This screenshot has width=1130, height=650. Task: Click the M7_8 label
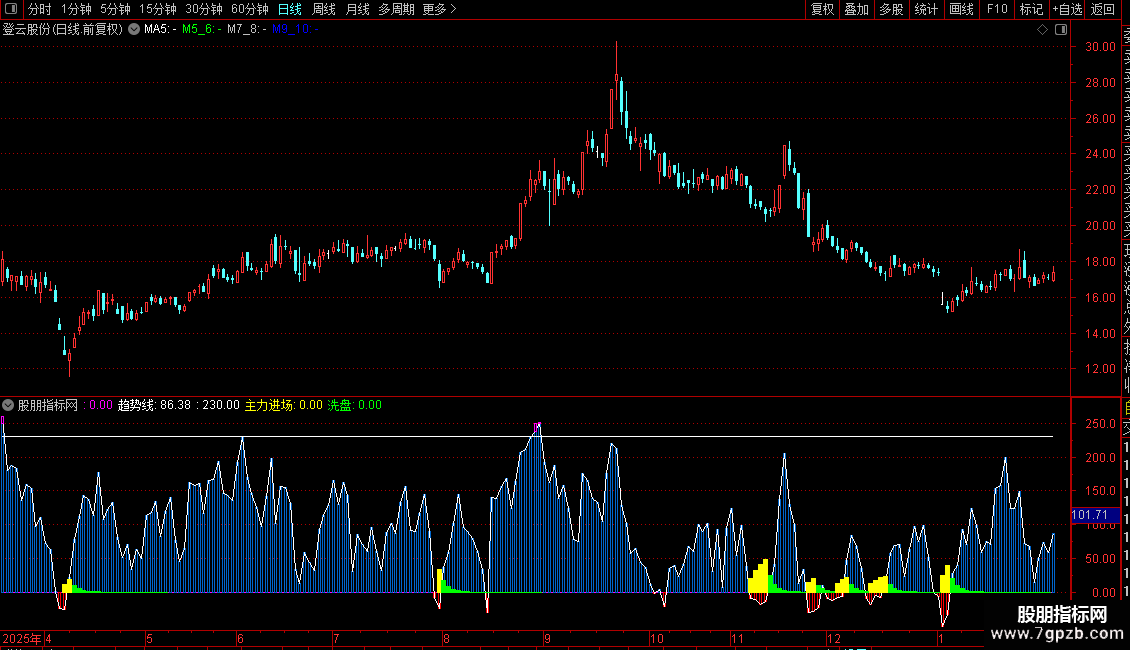(x=246, y=30)
